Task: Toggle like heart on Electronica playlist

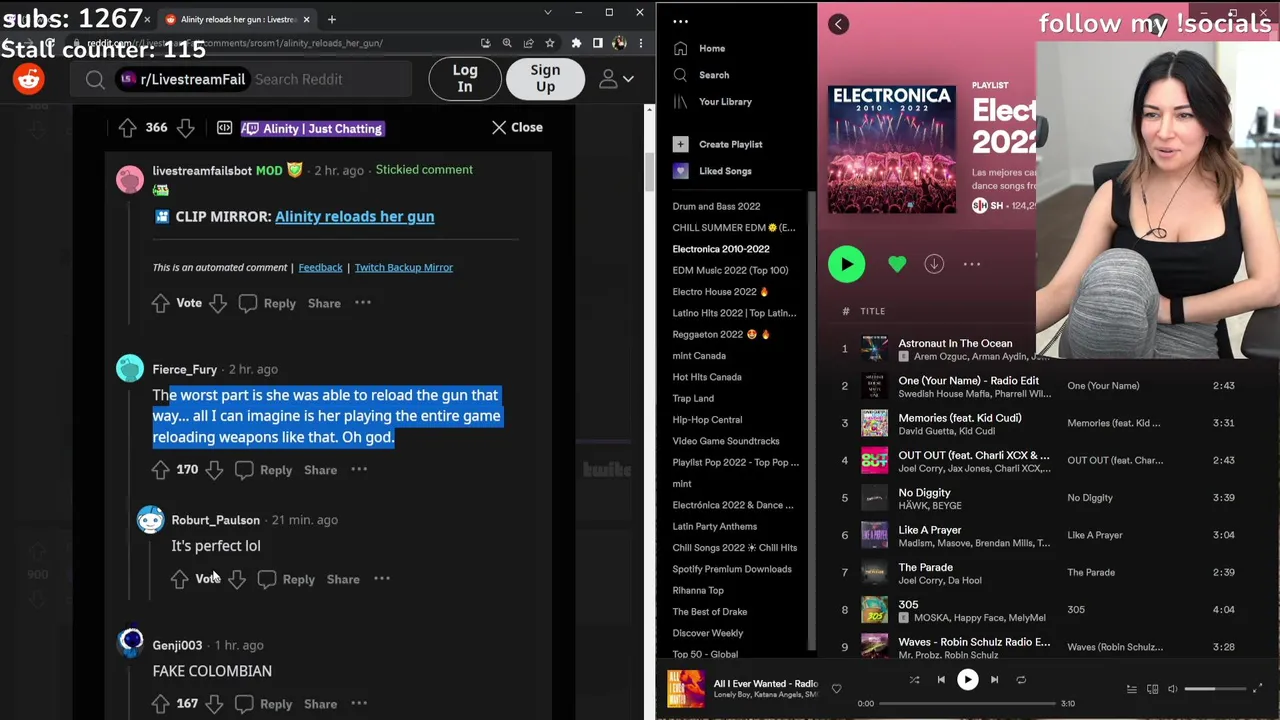Action: click(x=897, y=264)
